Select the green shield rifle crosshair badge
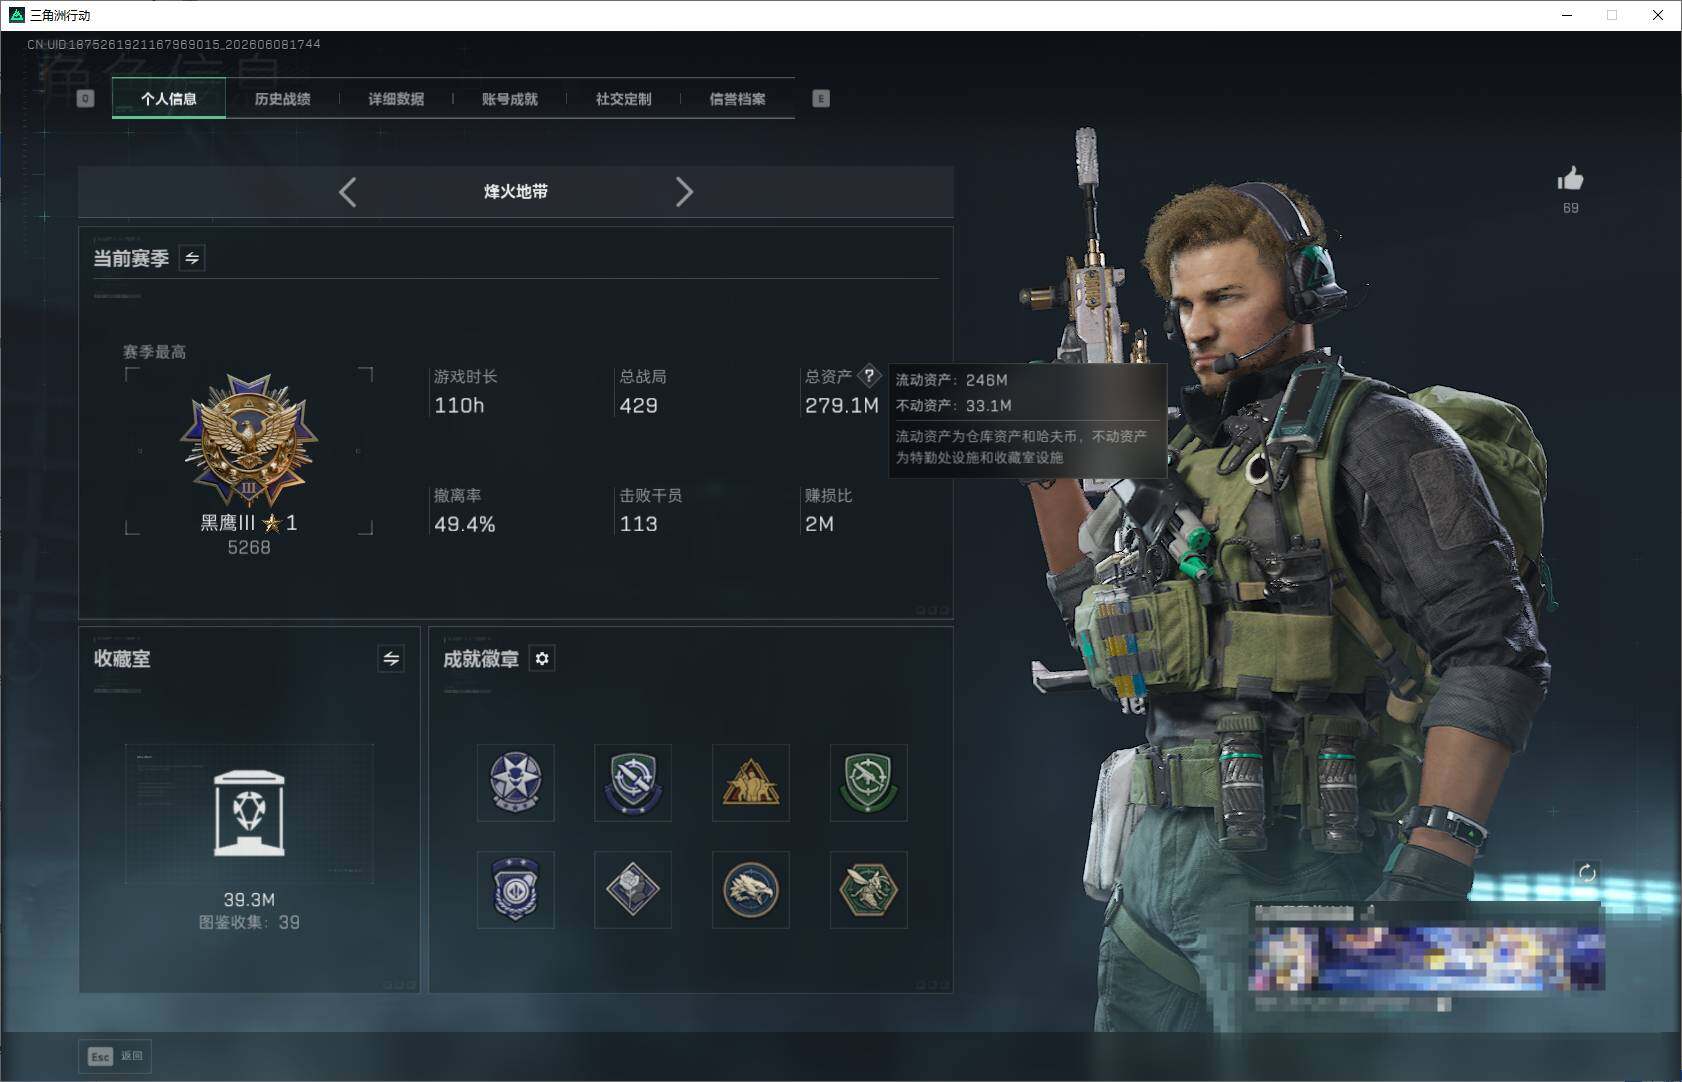 (x=869, y=782)
